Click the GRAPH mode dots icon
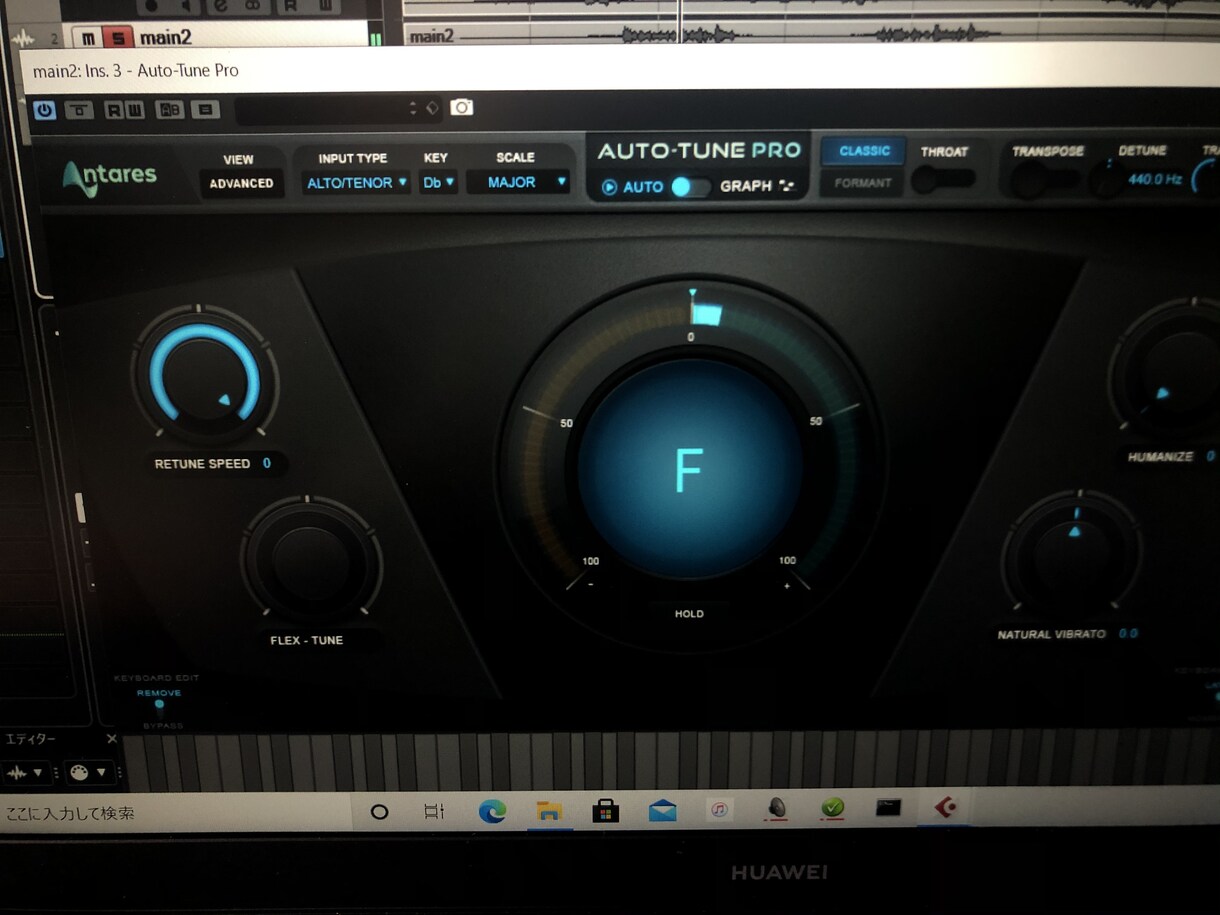The width and height of the screenshot is (1220, 915). [787, 186]
